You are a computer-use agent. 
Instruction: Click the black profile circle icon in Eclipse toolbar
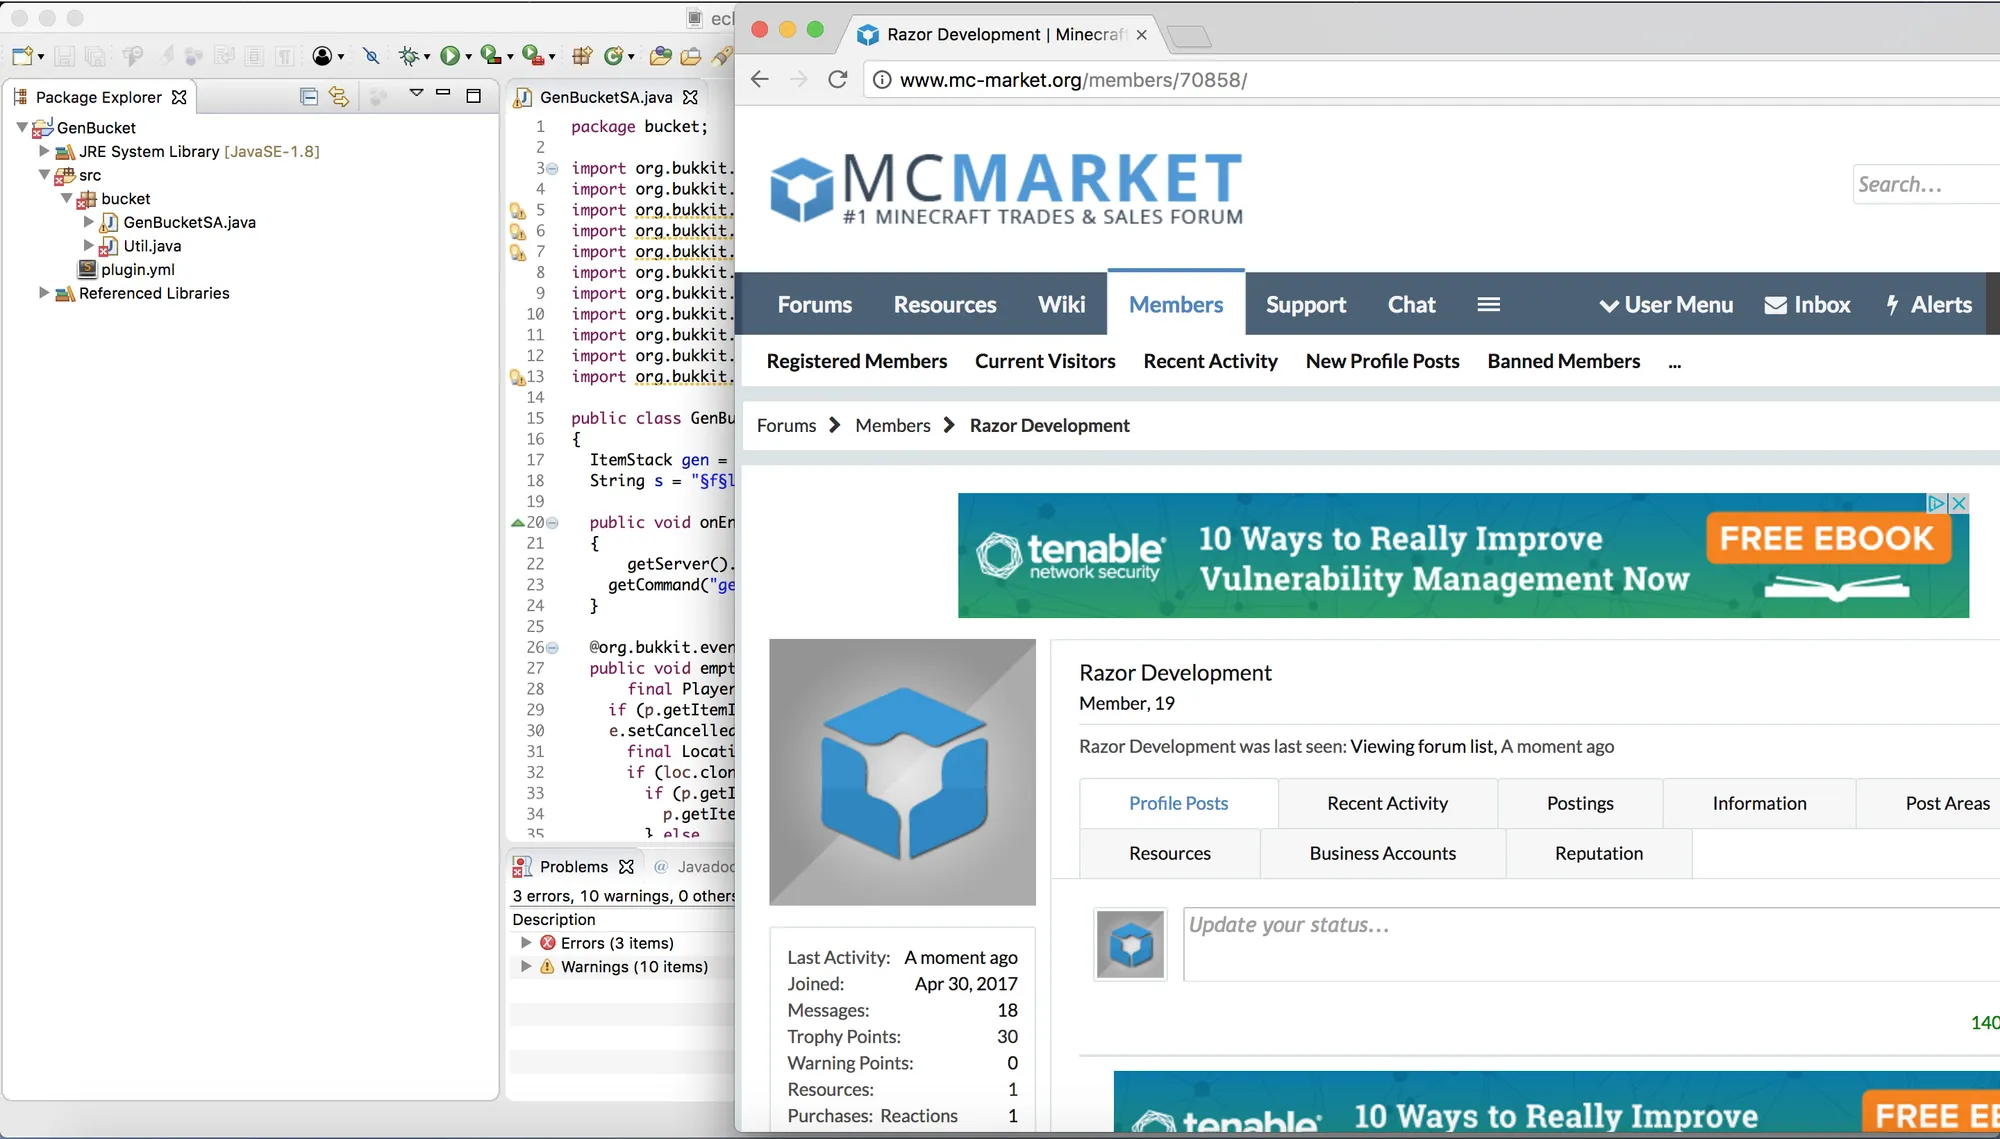(322, 56)
